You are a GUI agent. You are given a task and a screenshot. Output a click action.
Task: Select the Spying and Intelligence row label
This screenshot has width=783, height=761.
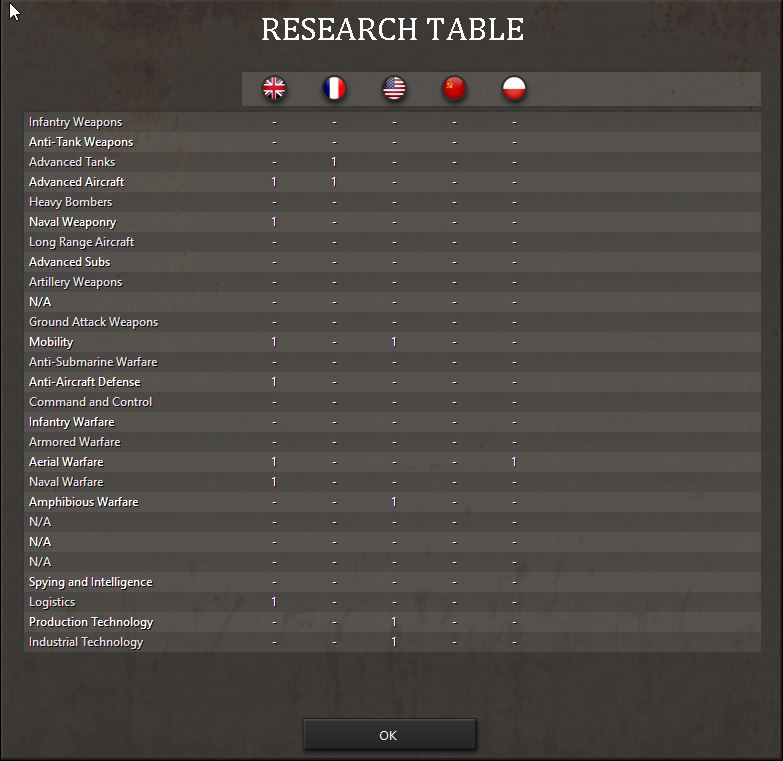point(90,582)
